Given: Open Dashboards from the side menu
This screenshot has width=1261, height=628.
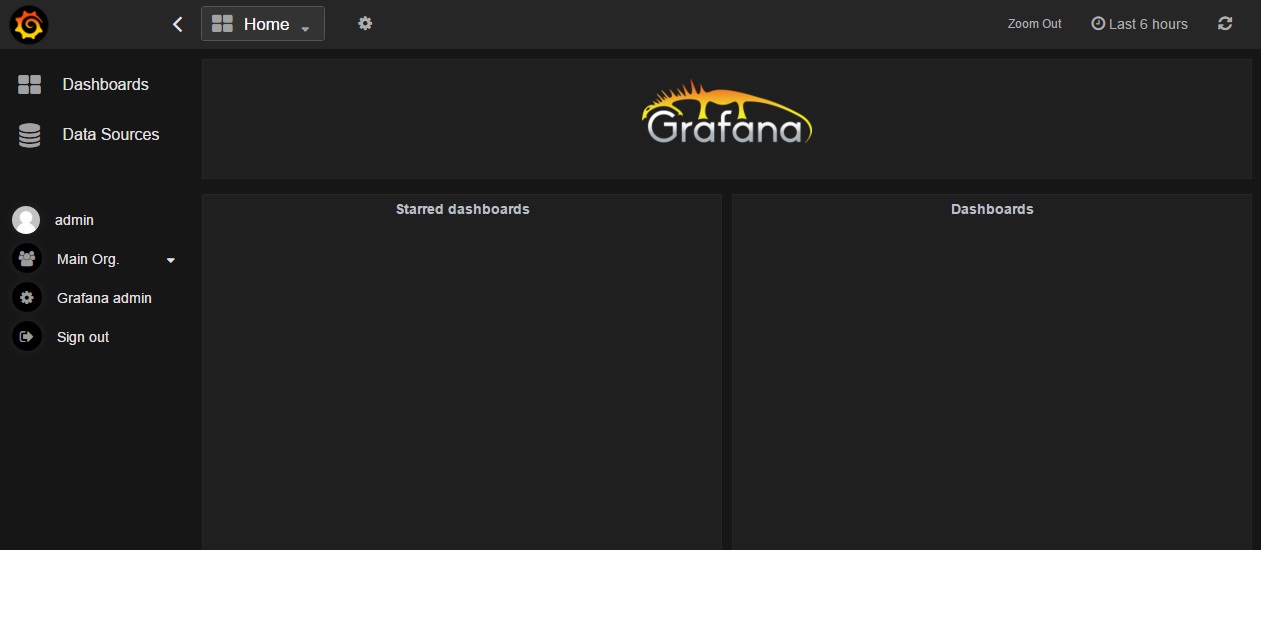Looking at the screenshot, I should pyautogui.click(x=105, y=85).
